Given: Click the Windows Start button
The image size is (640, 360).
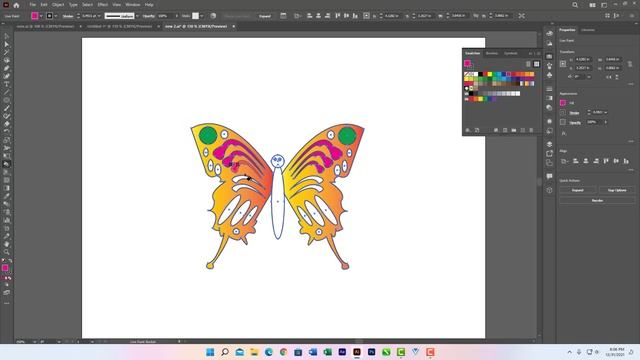Looking at the screenshot, I should pyautogui.click(x=210, y=352).
